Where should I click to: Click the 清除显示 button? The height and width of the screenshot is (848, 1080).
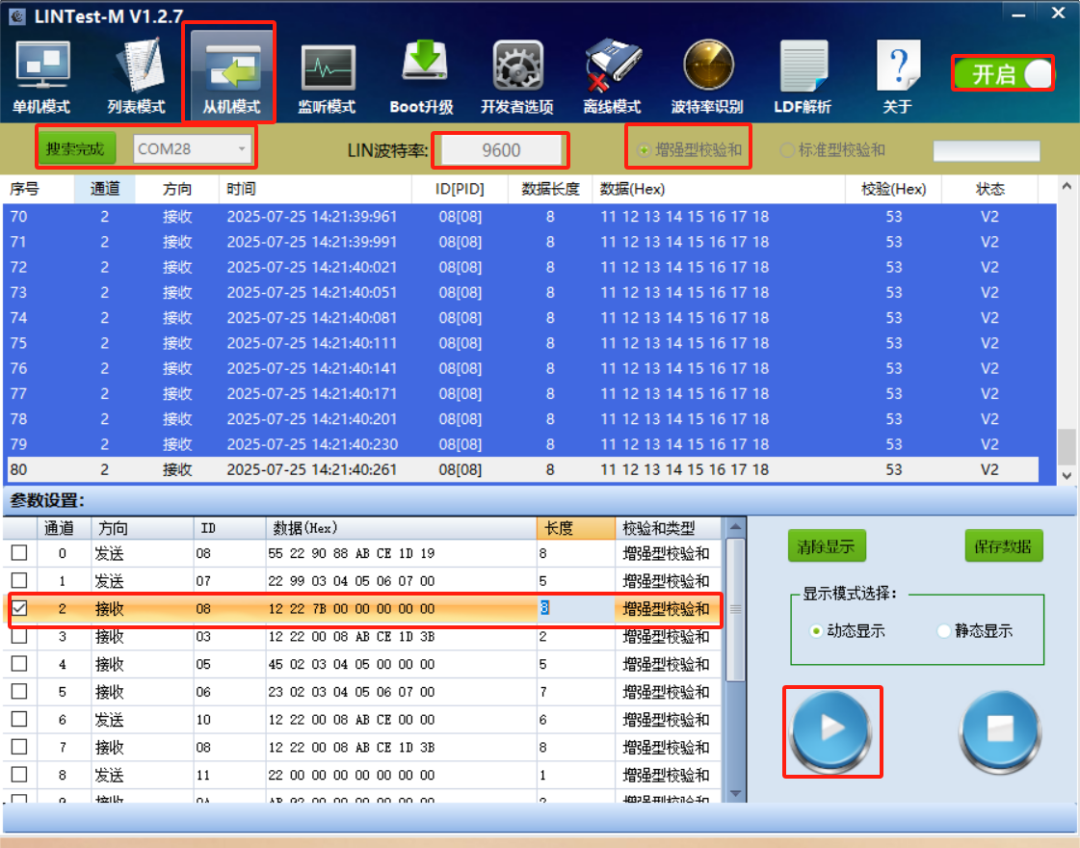click(826, 546)
